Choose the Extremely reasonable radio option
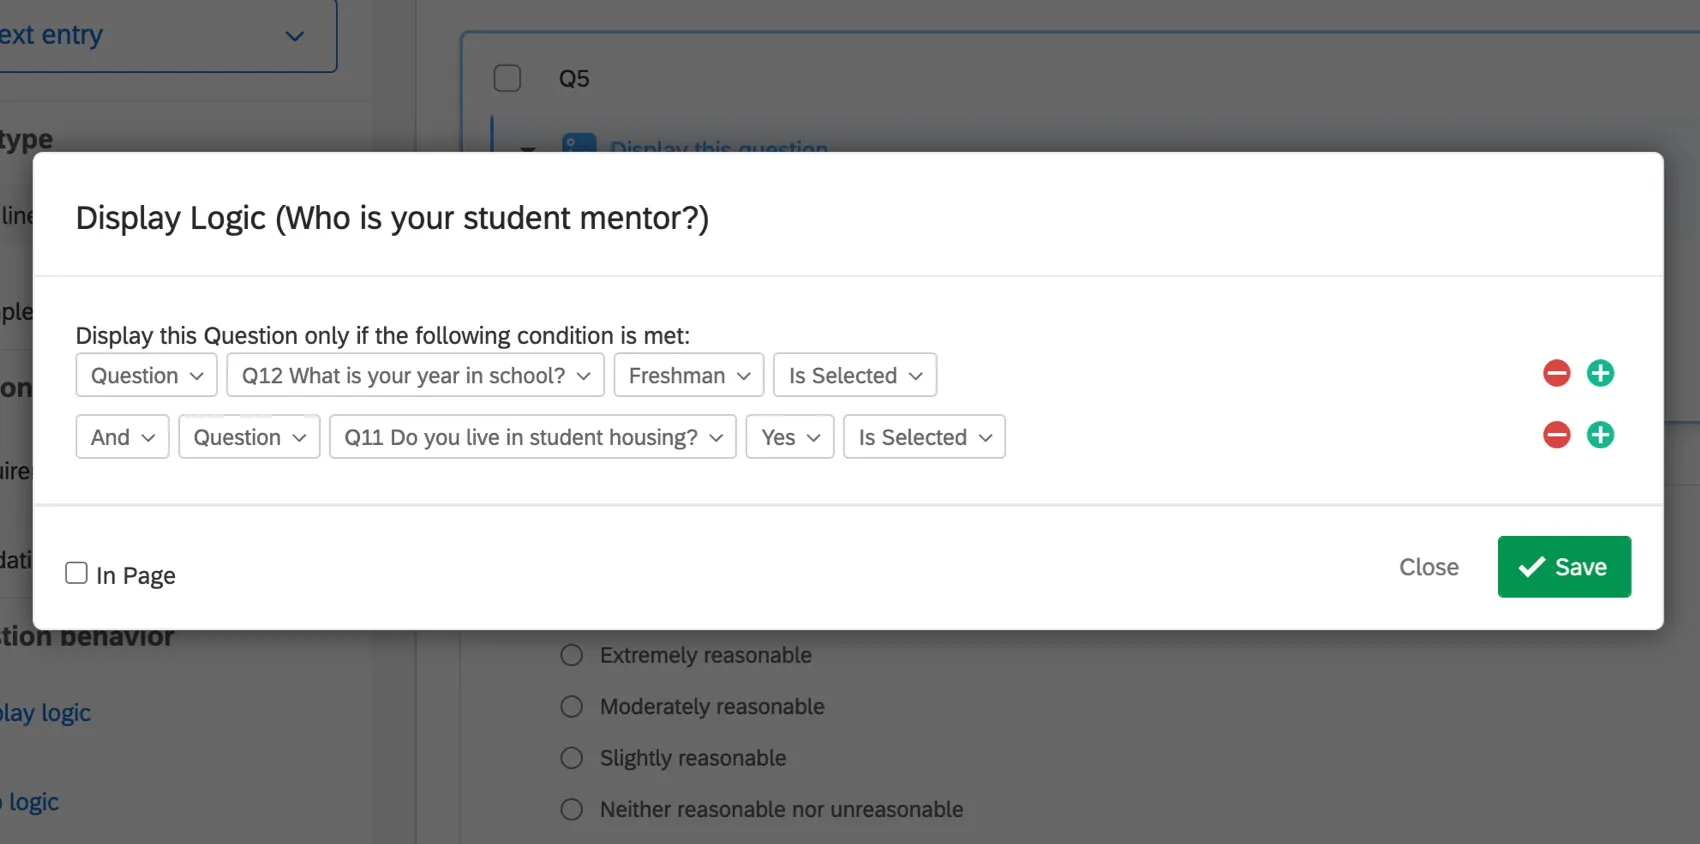1700x844 pixels. (571, 655)
